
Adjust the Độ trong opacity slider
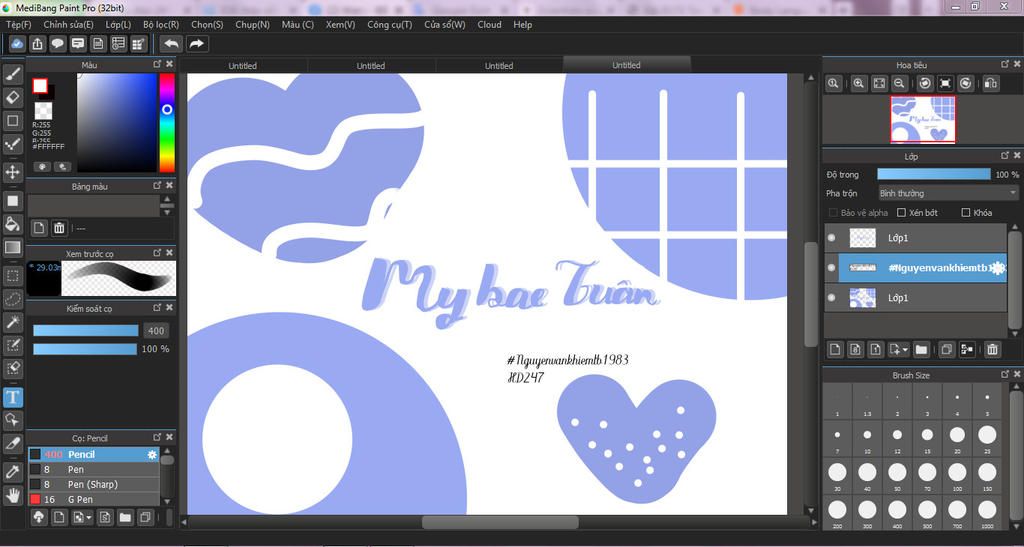click(x=934, y=174)
